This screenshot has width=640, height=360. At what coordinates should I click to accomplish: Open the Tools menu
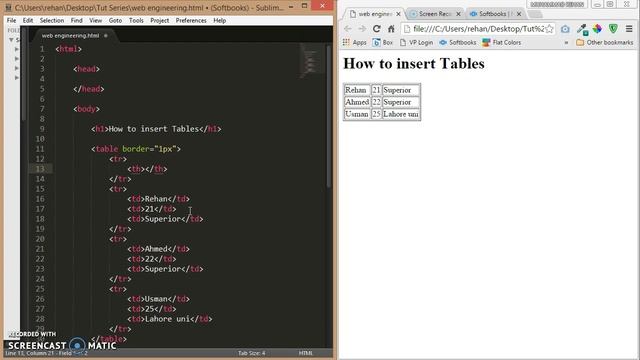[x=136, y=20]
